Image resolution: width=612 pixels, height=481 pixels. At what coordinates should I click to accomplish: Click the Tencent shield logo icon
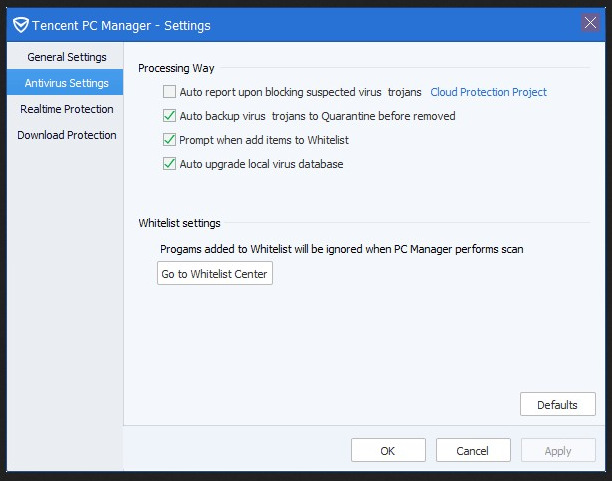point(21,25)
